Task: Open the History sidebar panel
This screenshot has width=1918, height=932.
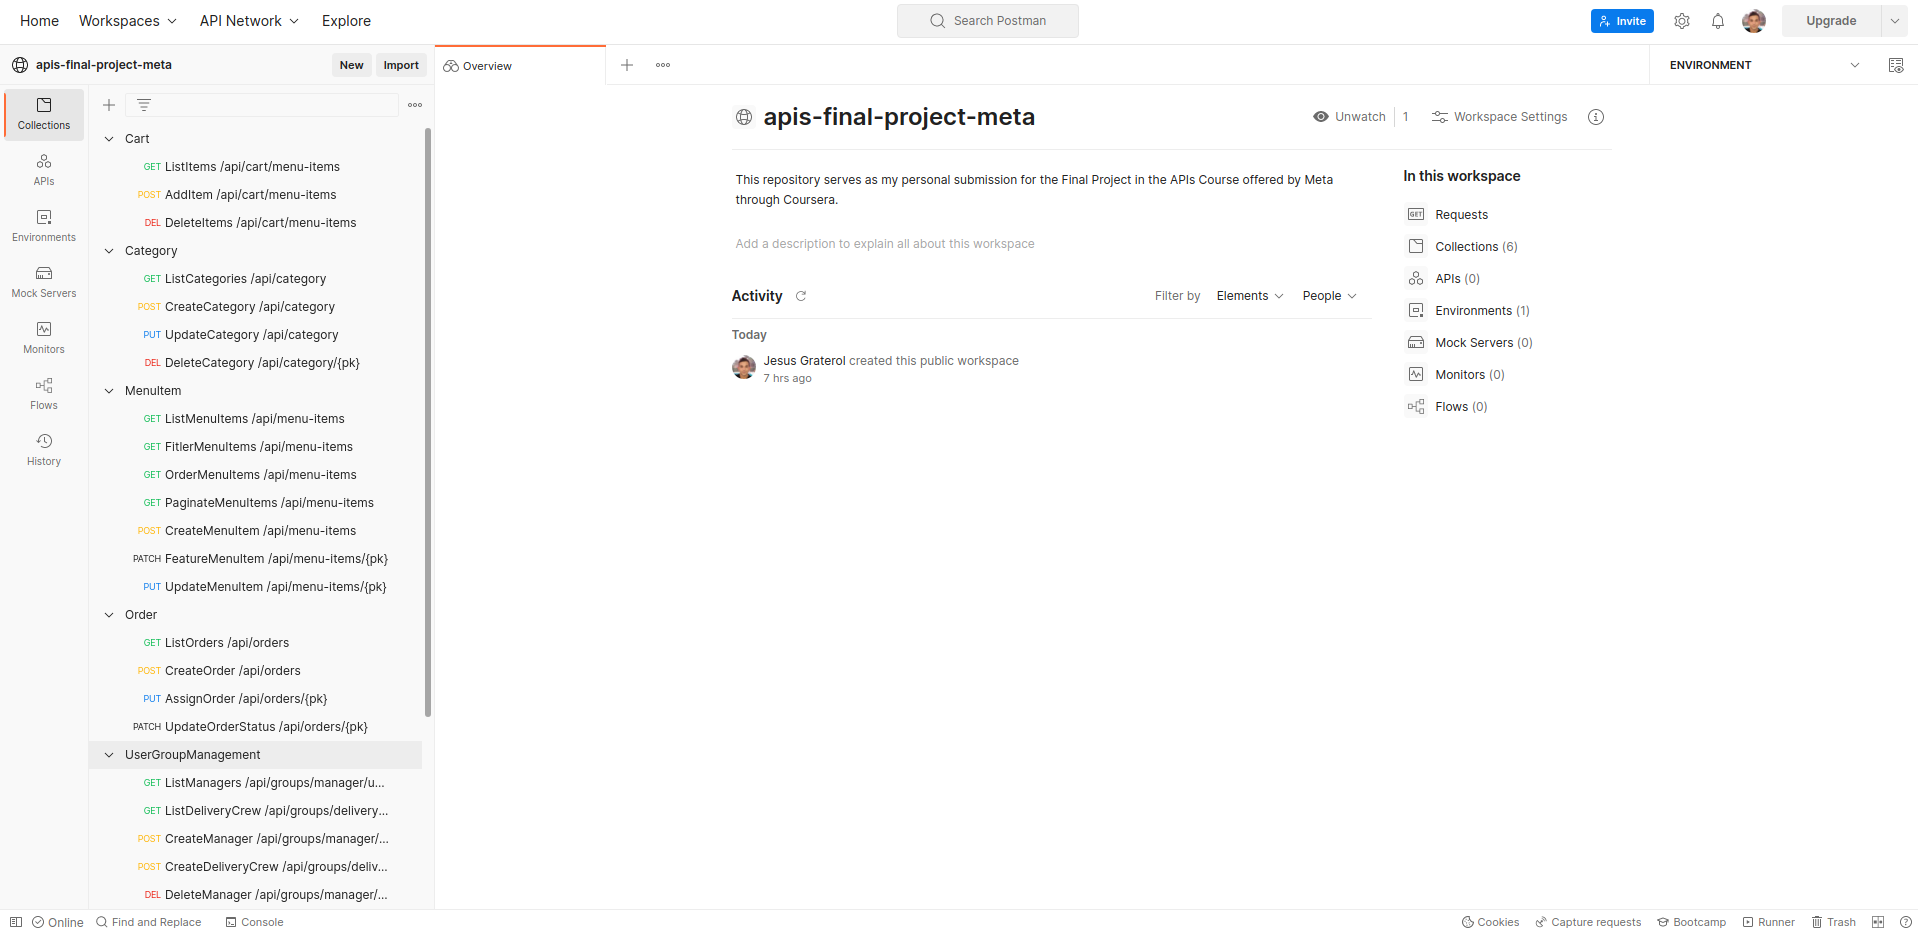Action: 44,450
